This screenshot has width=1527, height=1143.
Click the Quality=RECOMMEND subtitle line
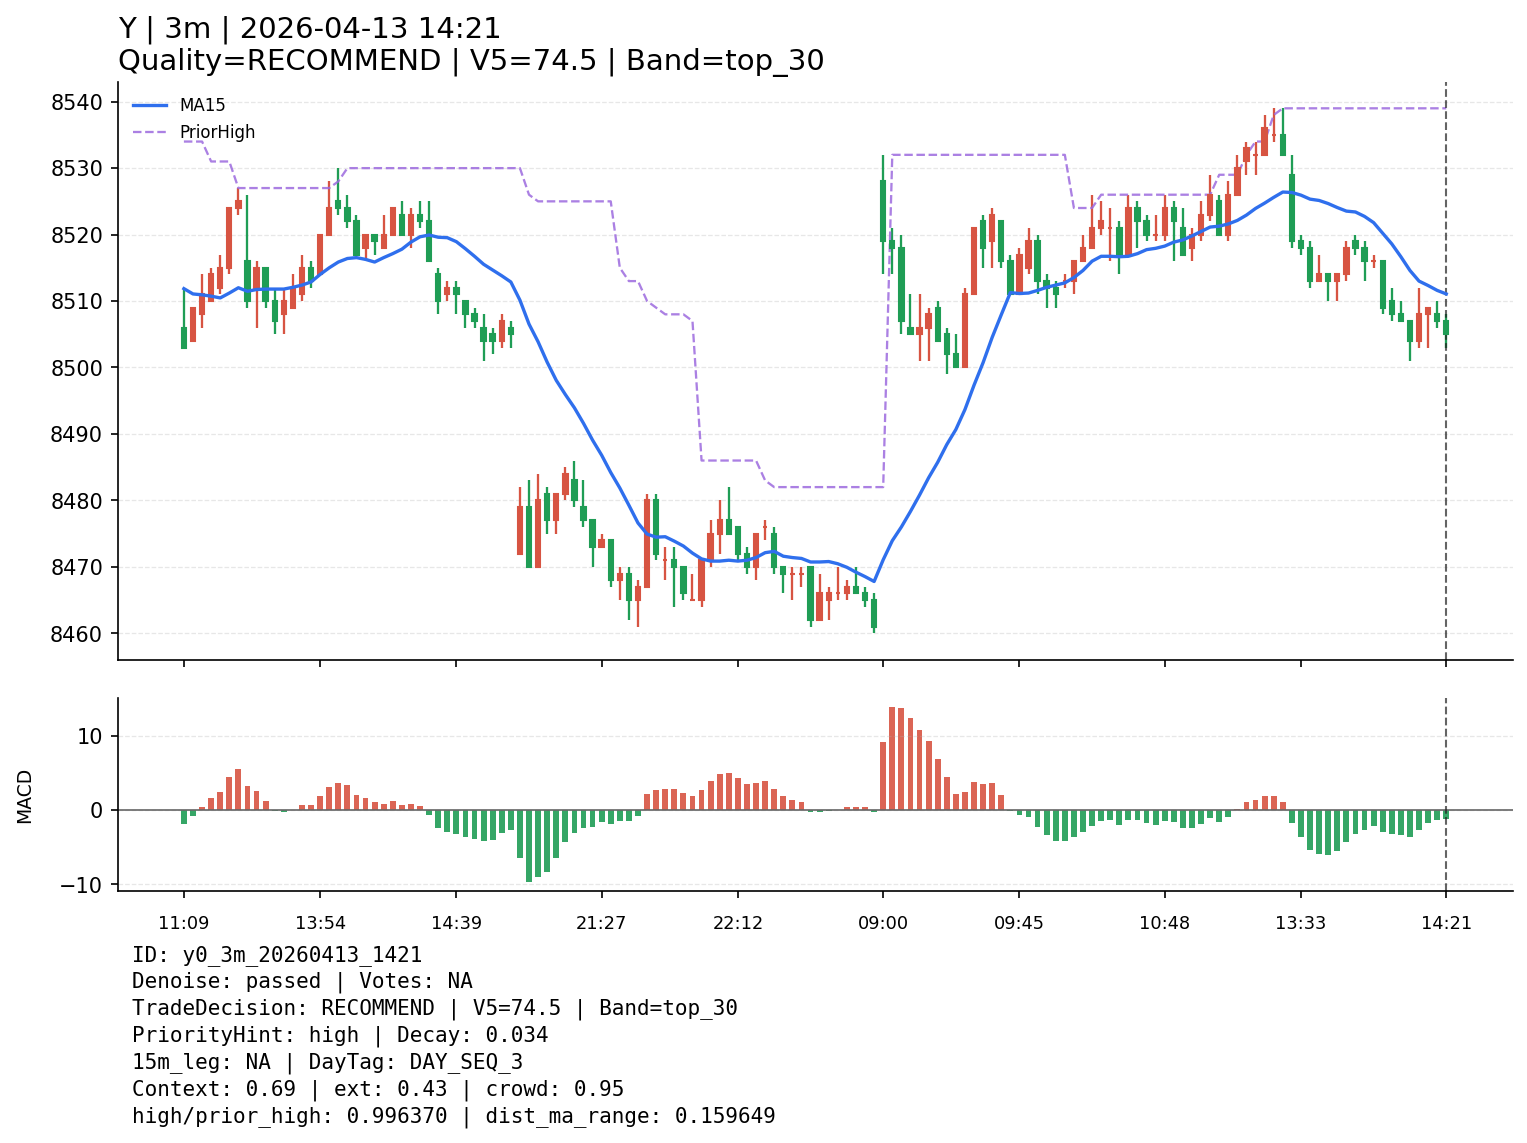tap(470, 61)
